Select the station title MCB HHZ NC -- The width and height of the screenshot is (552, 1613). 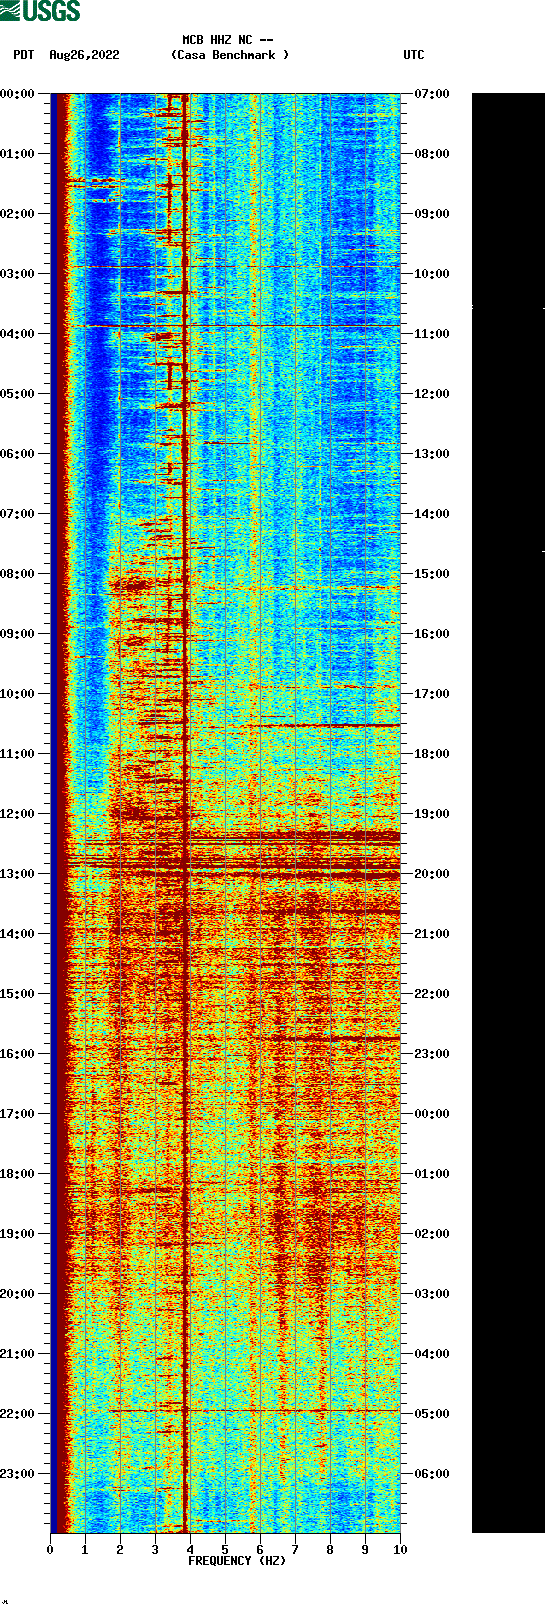[x=228, y=40]
